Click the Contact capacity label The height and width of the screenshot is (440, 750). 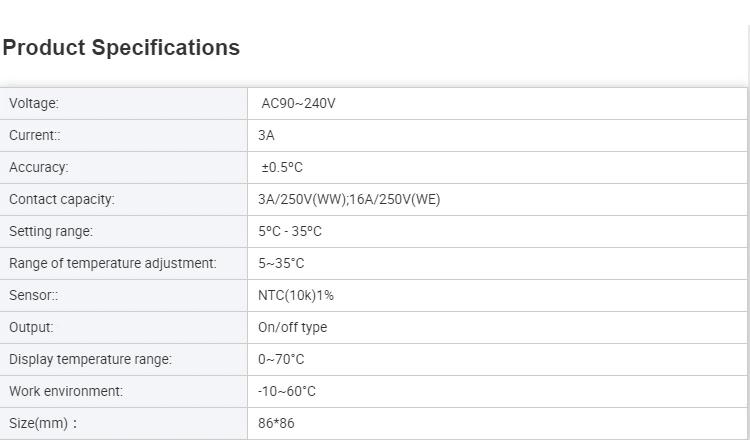click(62, 199)
